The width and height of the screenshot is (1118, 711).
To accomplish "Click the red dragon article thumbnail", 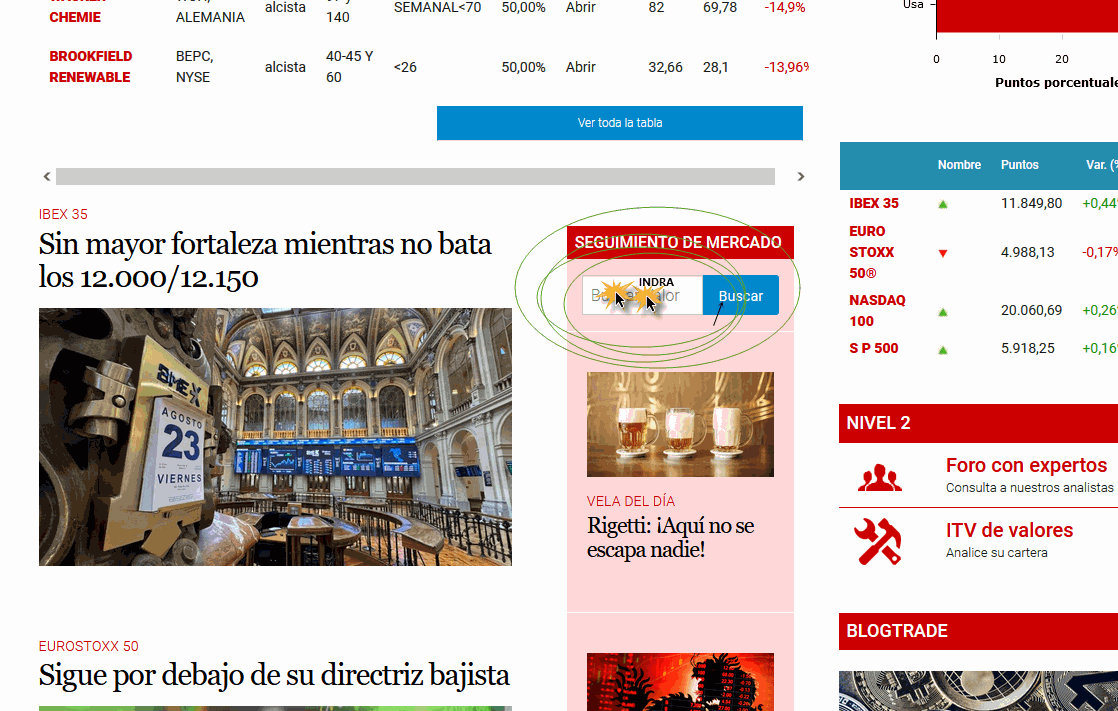I will pos(680,682).
